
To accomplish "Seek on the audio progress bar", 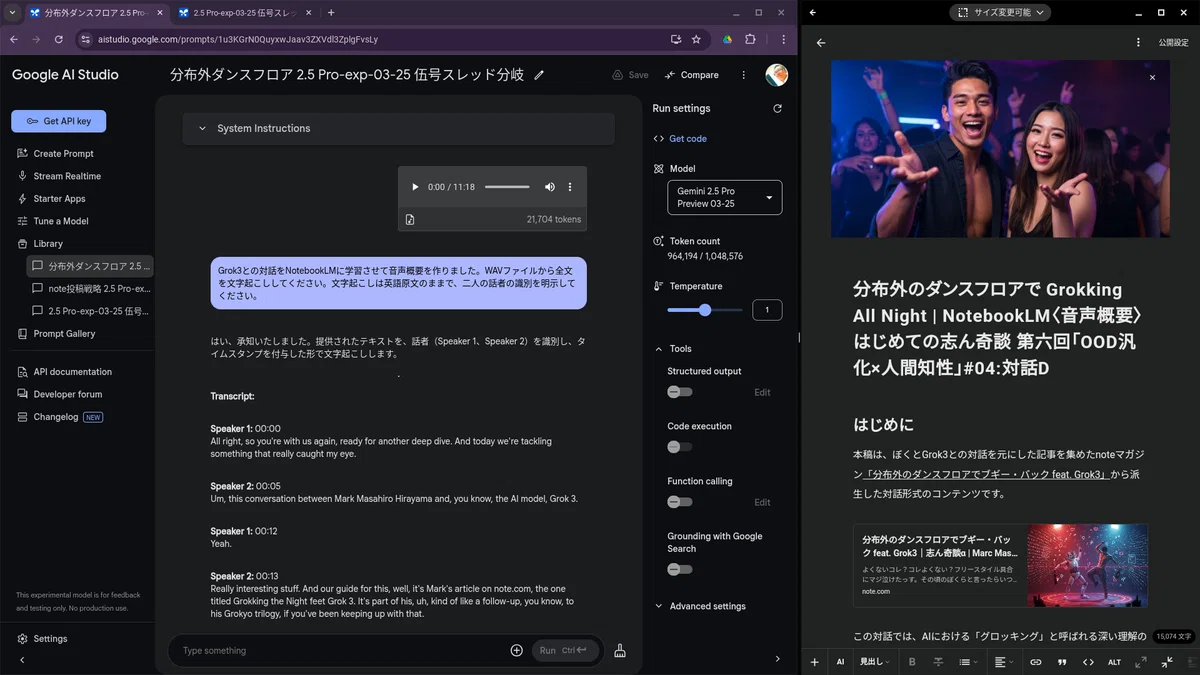I will 507,187.
